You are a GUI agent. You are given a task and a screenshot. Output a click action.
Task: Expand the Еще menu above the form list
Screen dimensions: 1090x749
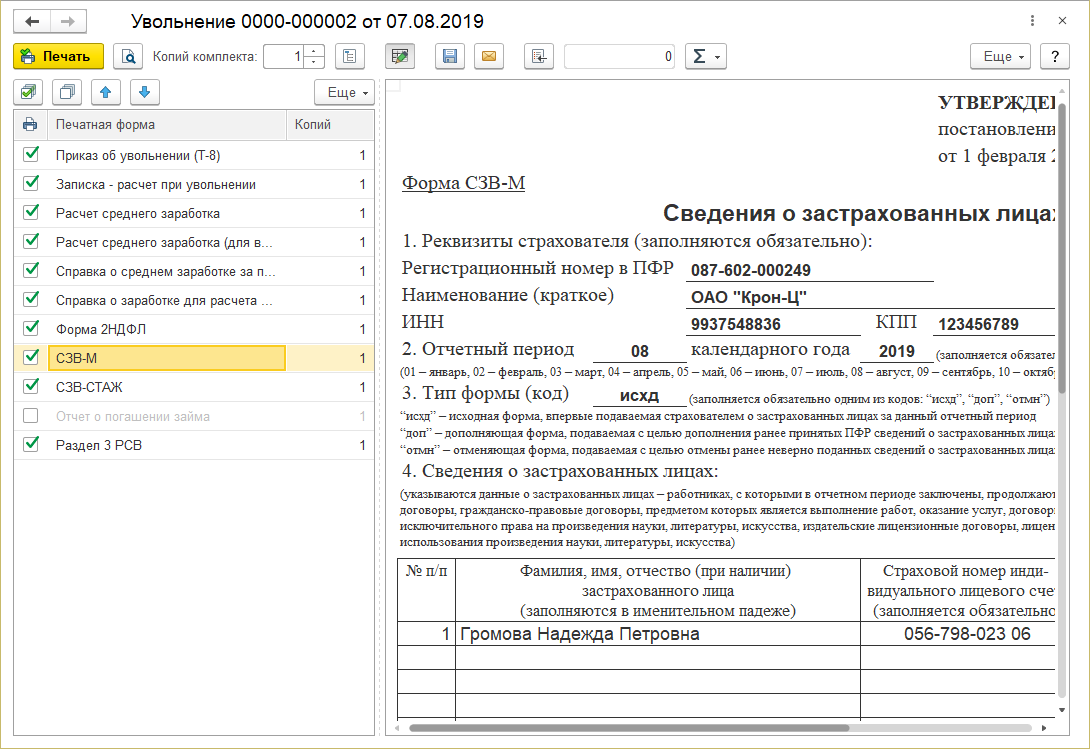pyautogui.click(x=344, y=92)
